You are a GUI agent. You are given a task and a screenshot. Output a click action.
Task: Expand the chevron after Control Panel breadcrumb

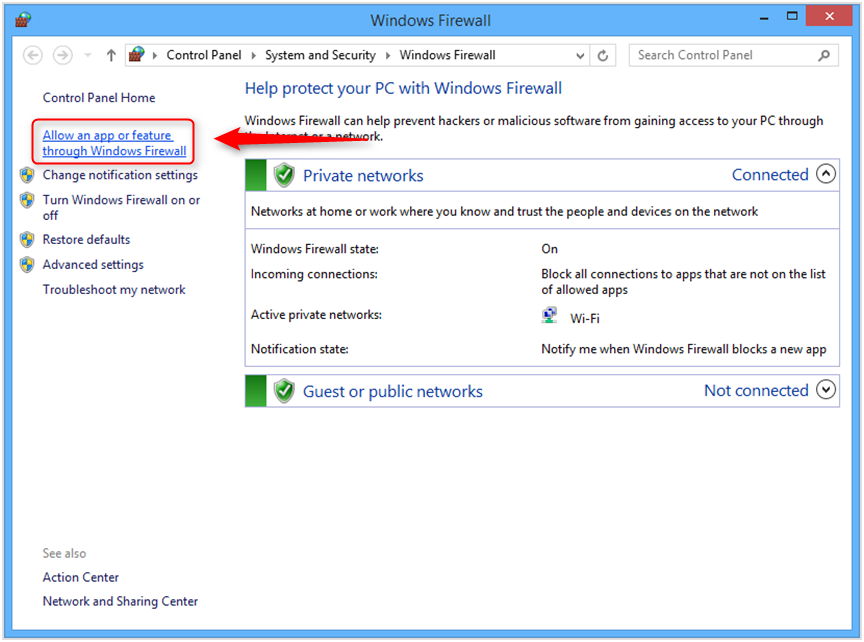tap(253, 55)
